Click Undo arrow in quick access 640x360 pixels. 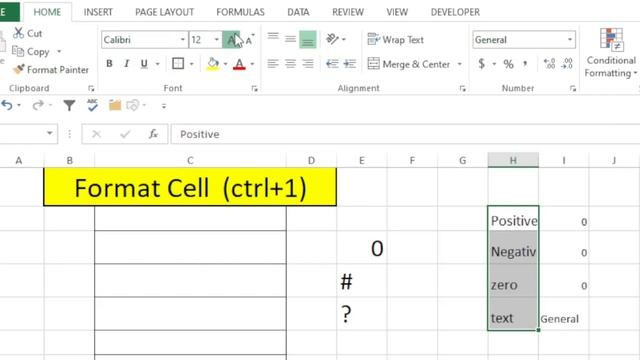point(7,105)
